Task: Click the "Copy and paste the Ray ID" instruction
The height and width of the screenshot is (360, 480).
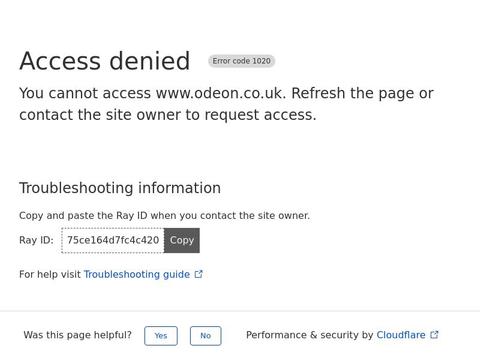Action: click(165, 216)
